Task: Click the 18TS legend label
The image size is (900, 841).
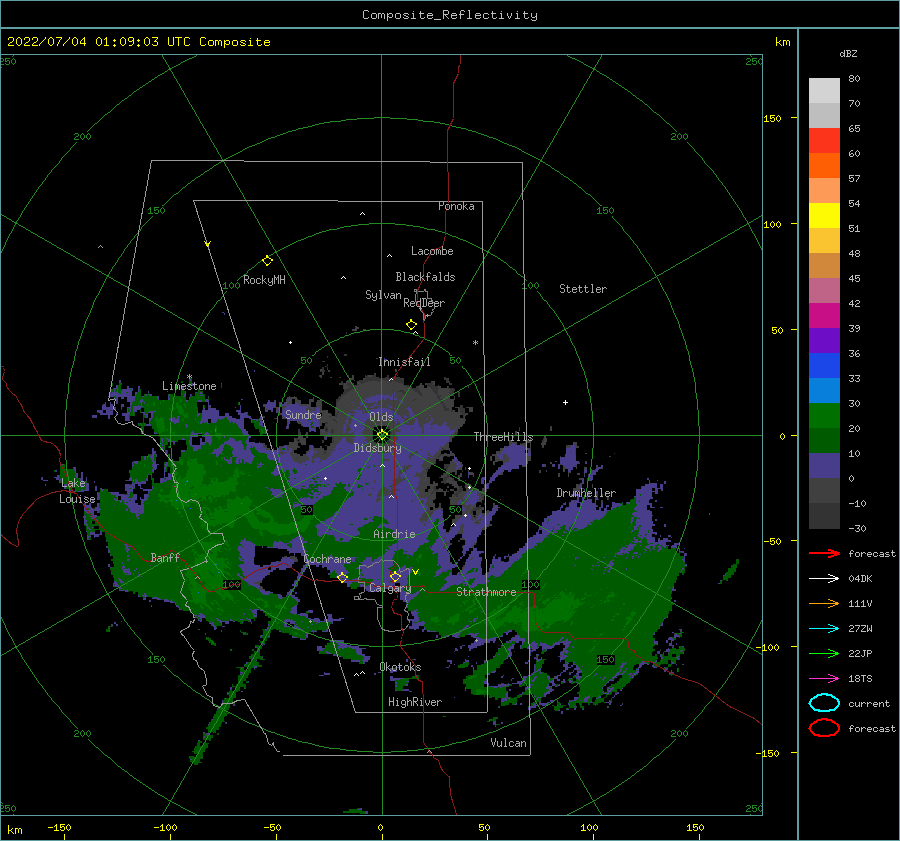Action: coord(860,679)
